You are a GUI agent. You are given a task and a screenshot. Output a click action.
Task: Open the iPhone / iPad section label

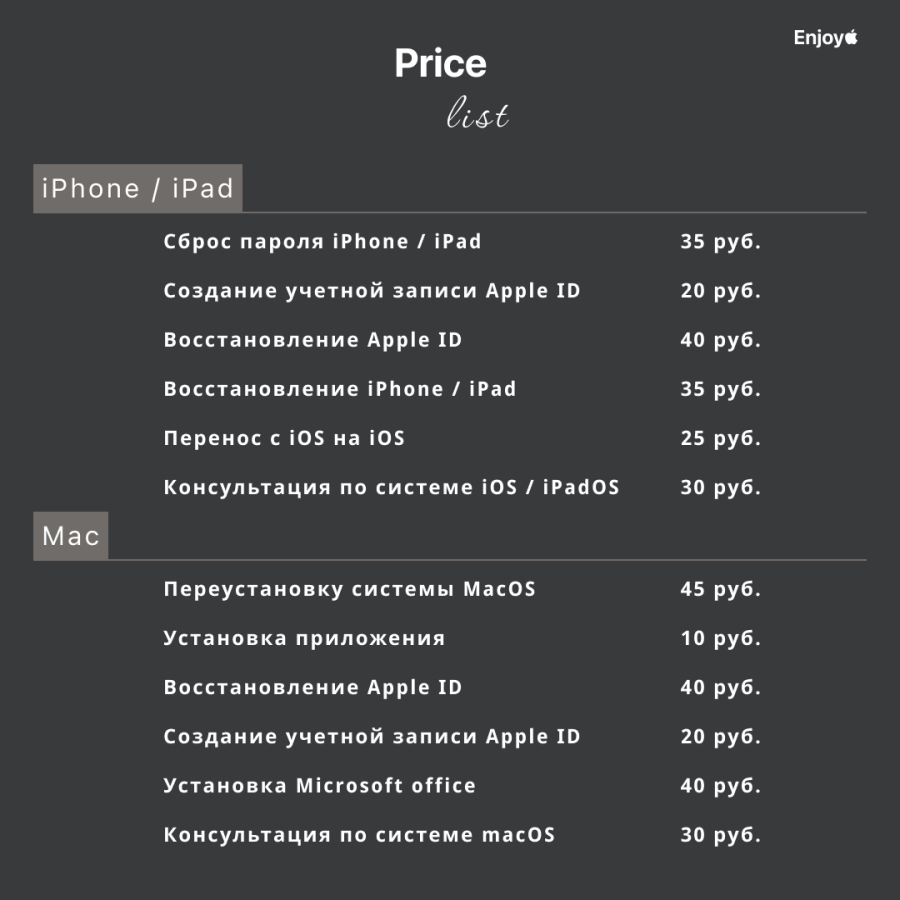tap(138, 188)
